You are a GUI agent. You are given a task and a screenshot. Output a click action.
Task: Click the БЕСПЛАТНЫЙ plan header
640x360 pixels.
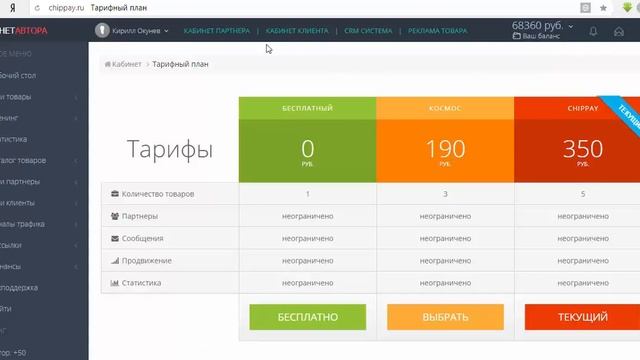307,108
